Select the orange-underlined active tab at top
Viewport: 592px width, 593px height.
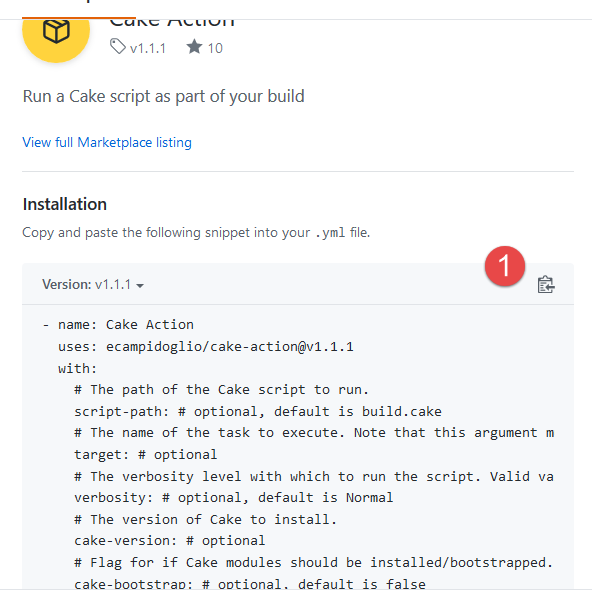[79, 8]
